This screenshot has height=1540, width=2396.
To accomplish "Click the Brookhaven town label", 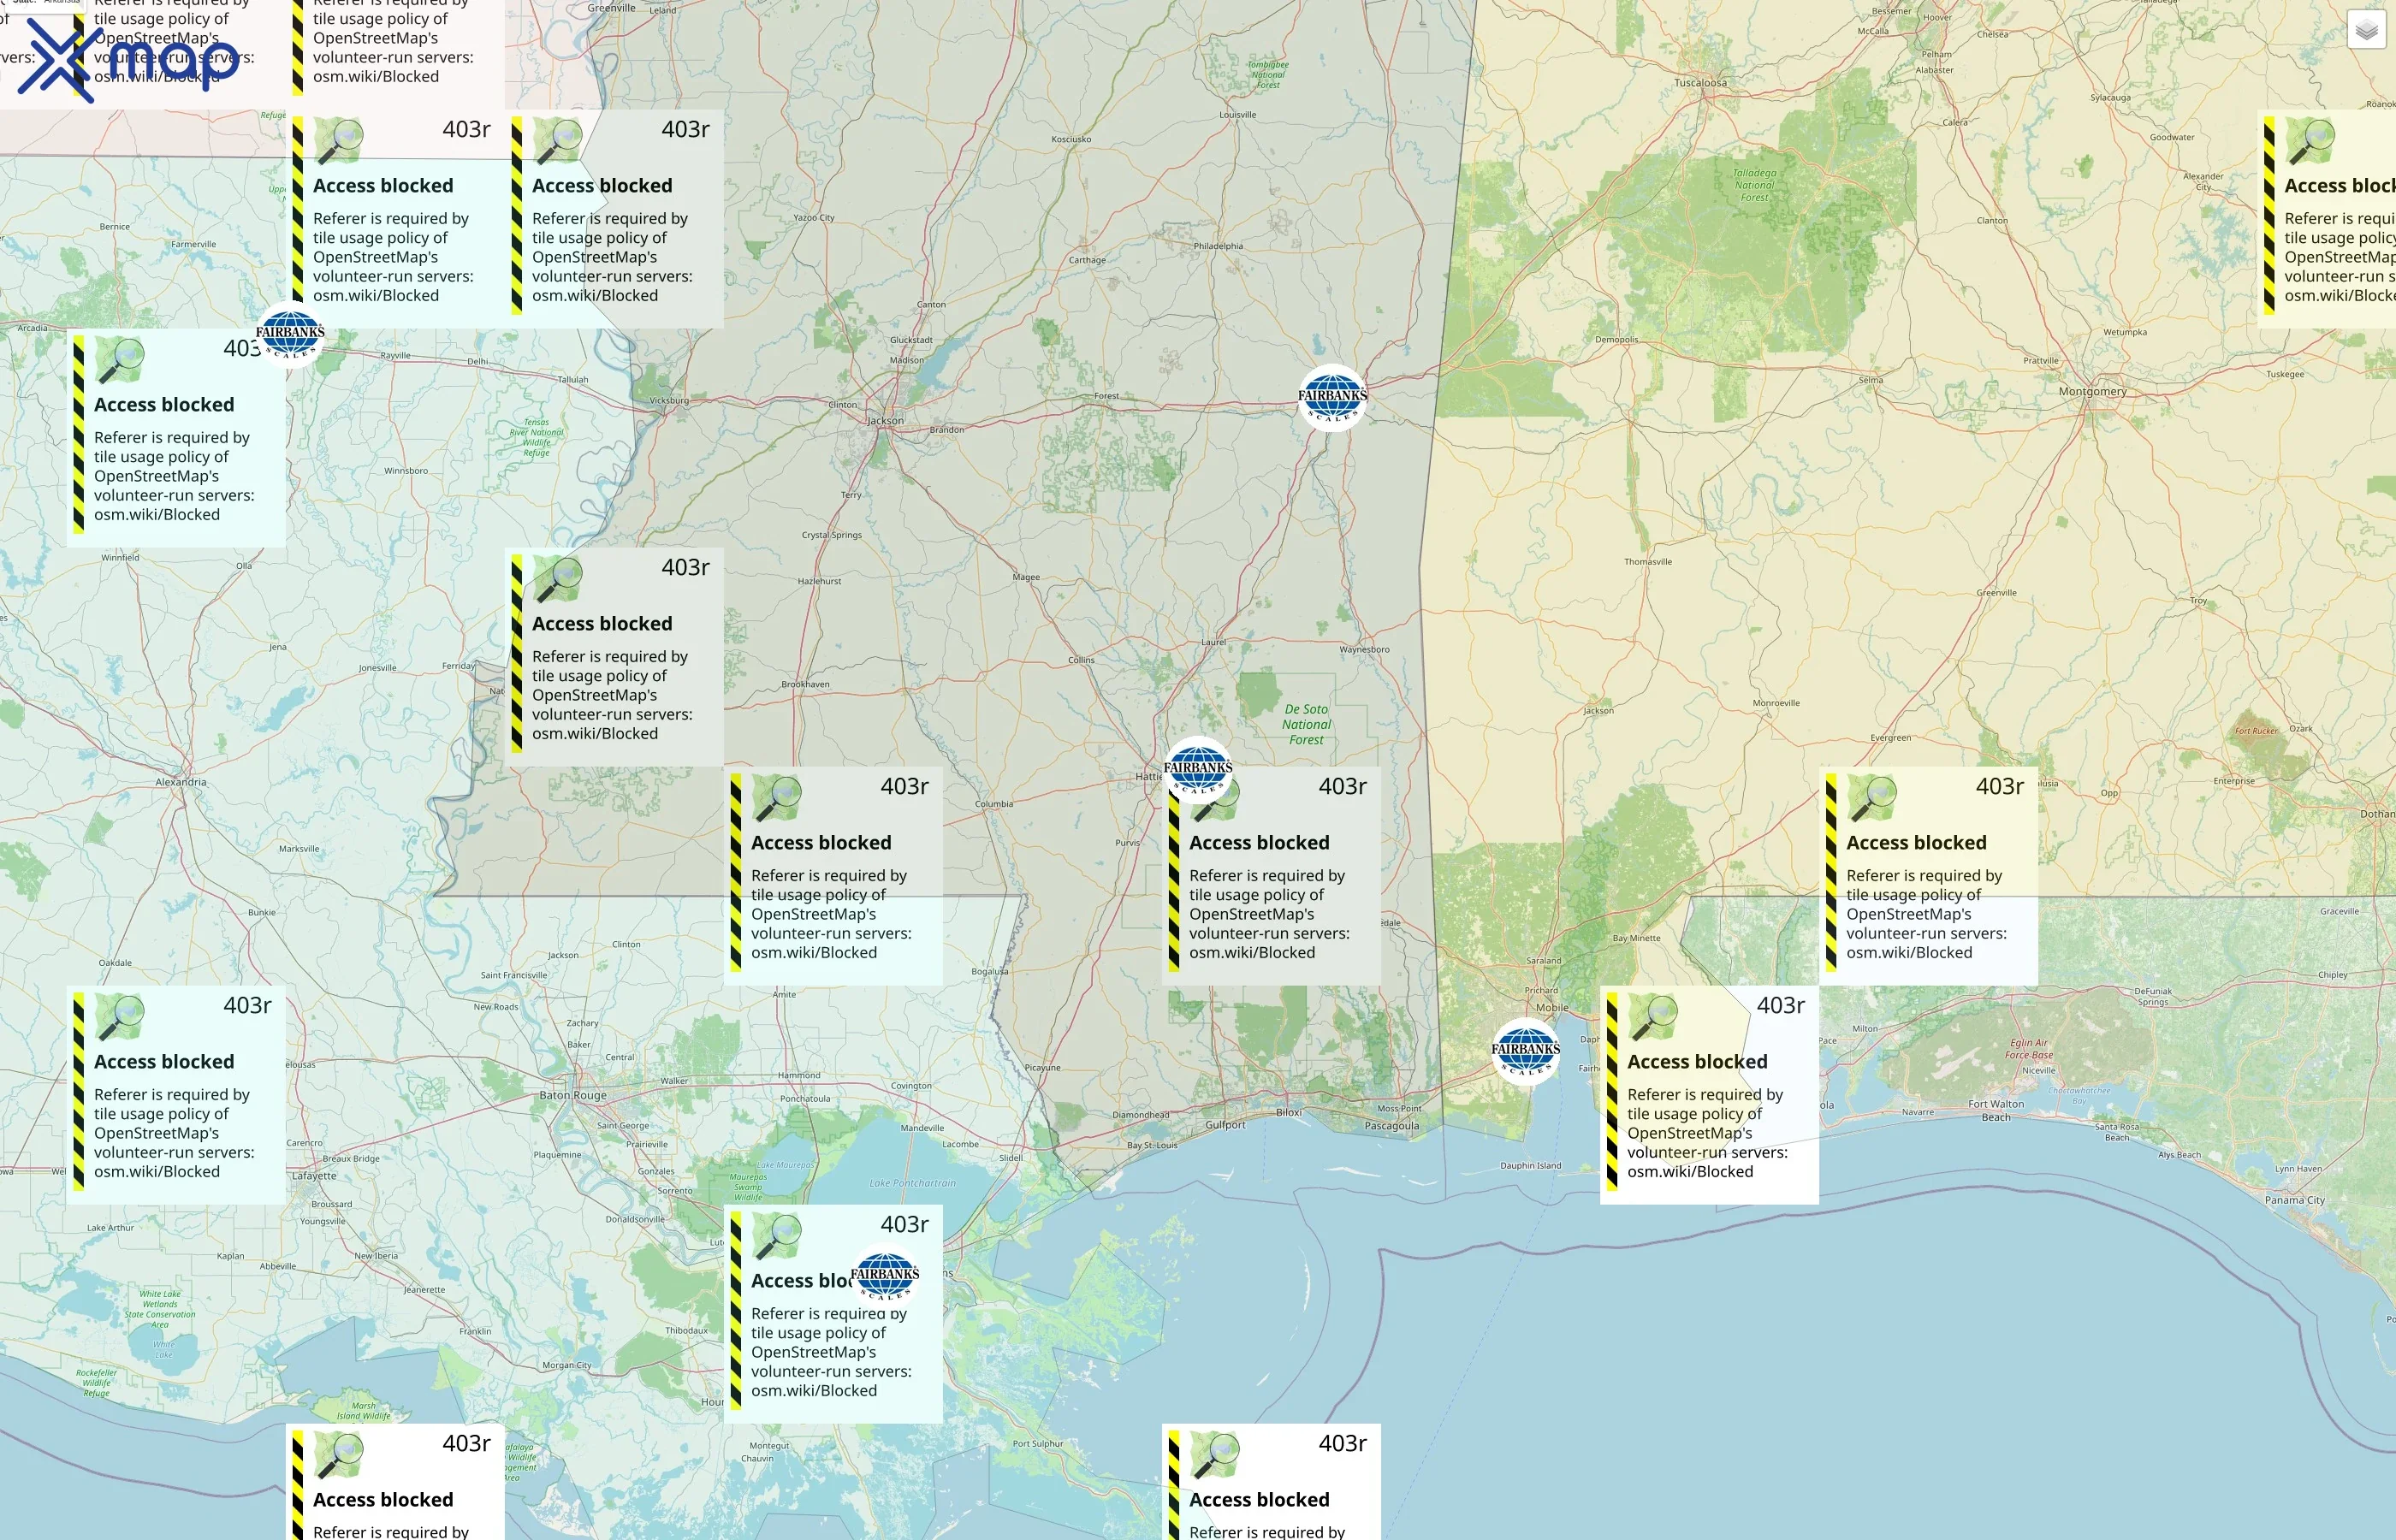I will 805,684.
